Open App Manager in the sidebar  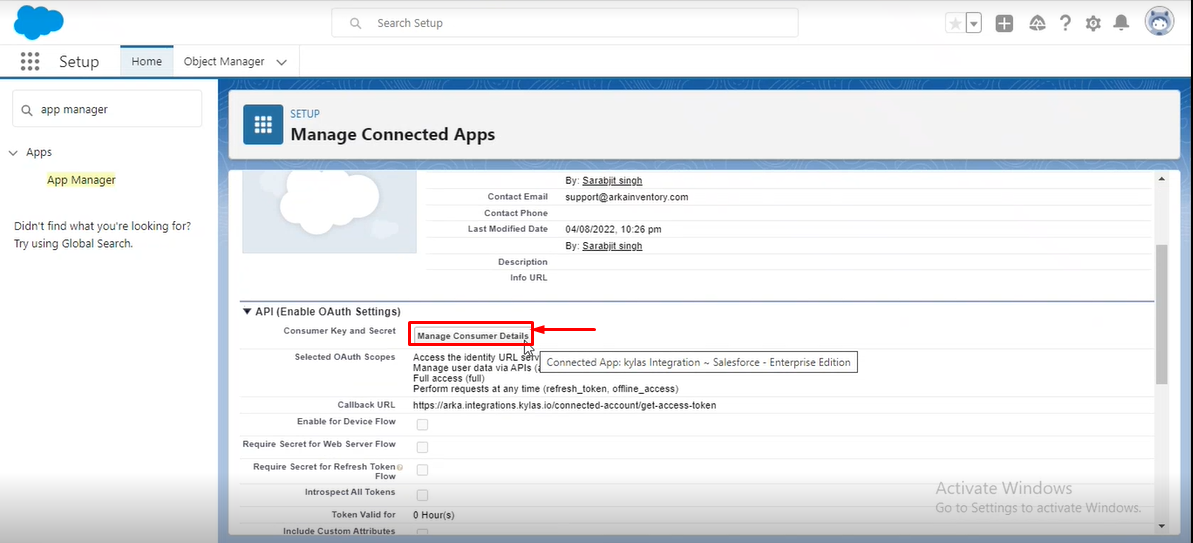click(81, 180)
